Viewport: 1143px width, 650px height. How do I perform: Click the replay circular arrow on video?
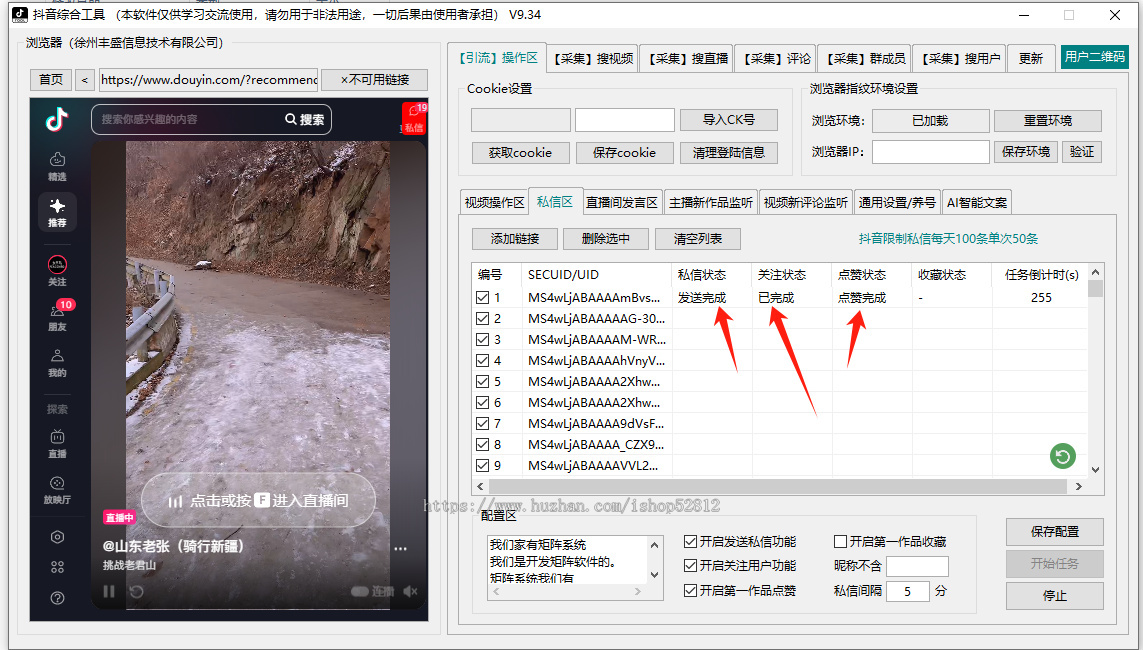point(136,591)
